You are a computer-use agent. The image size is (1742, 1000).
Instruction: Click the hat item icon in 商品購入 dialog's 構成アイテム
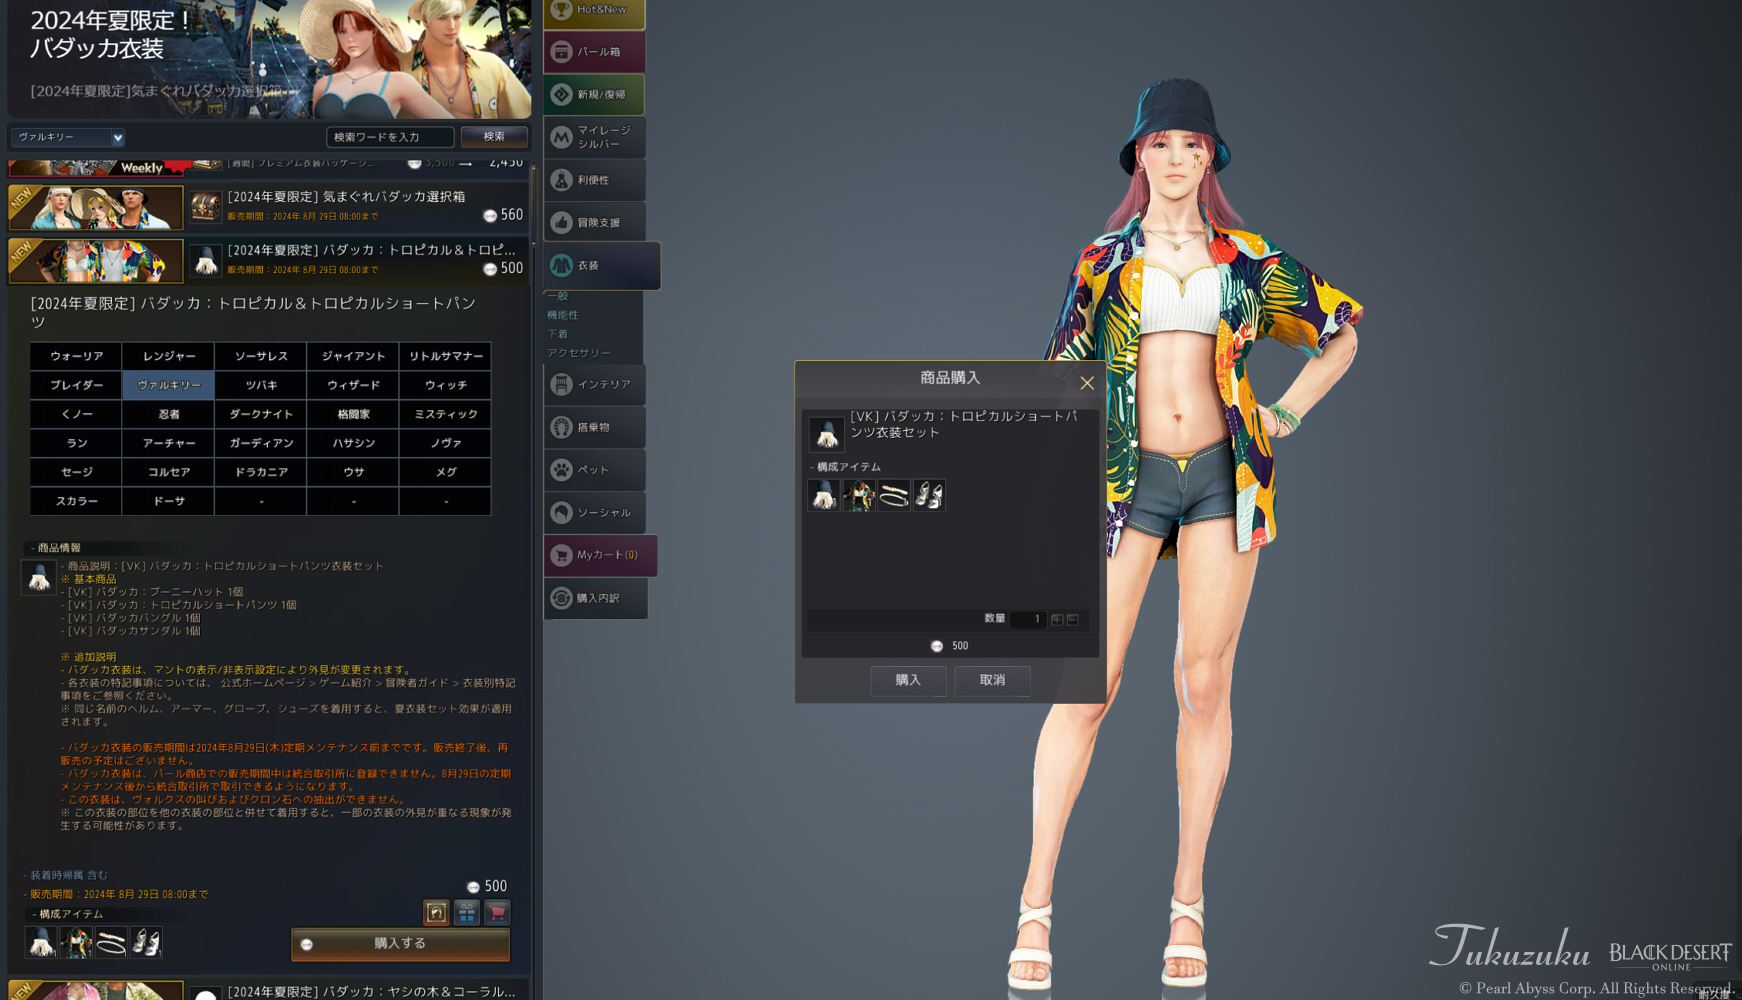point(824,495)
